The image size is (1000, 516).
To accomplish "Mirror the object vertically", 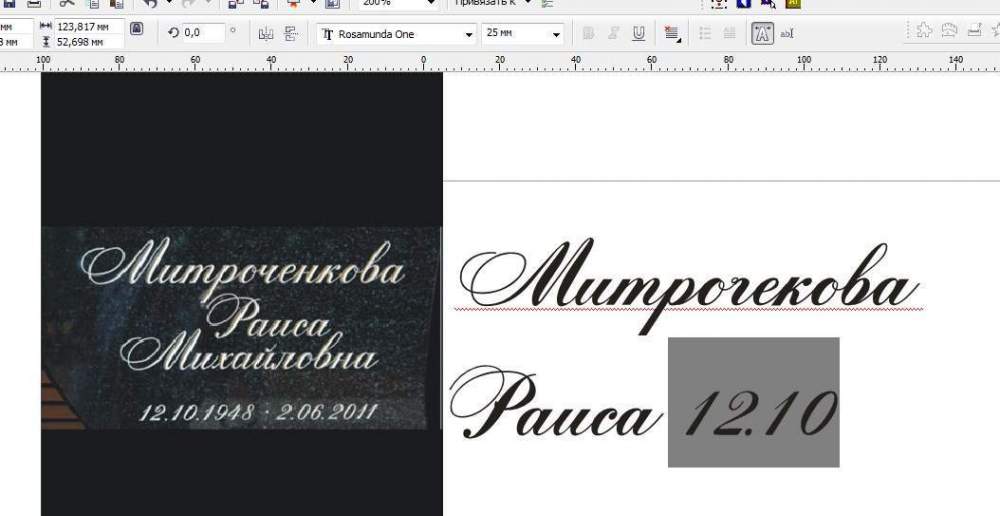I will [291, 33].
